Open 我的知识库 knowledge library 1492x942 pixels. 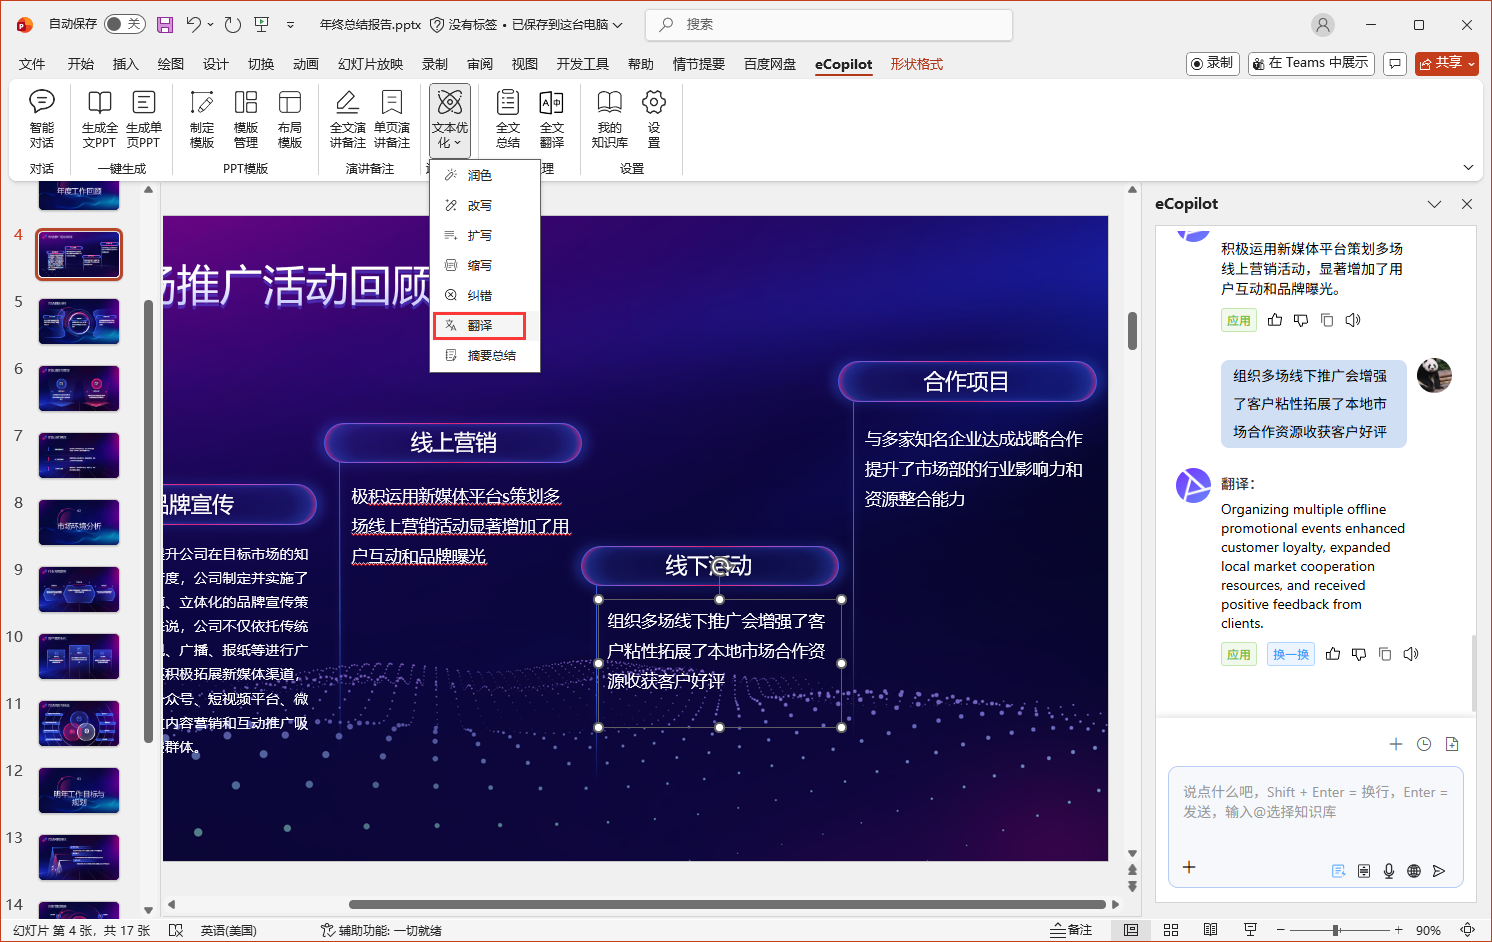(x=609, y=119)
